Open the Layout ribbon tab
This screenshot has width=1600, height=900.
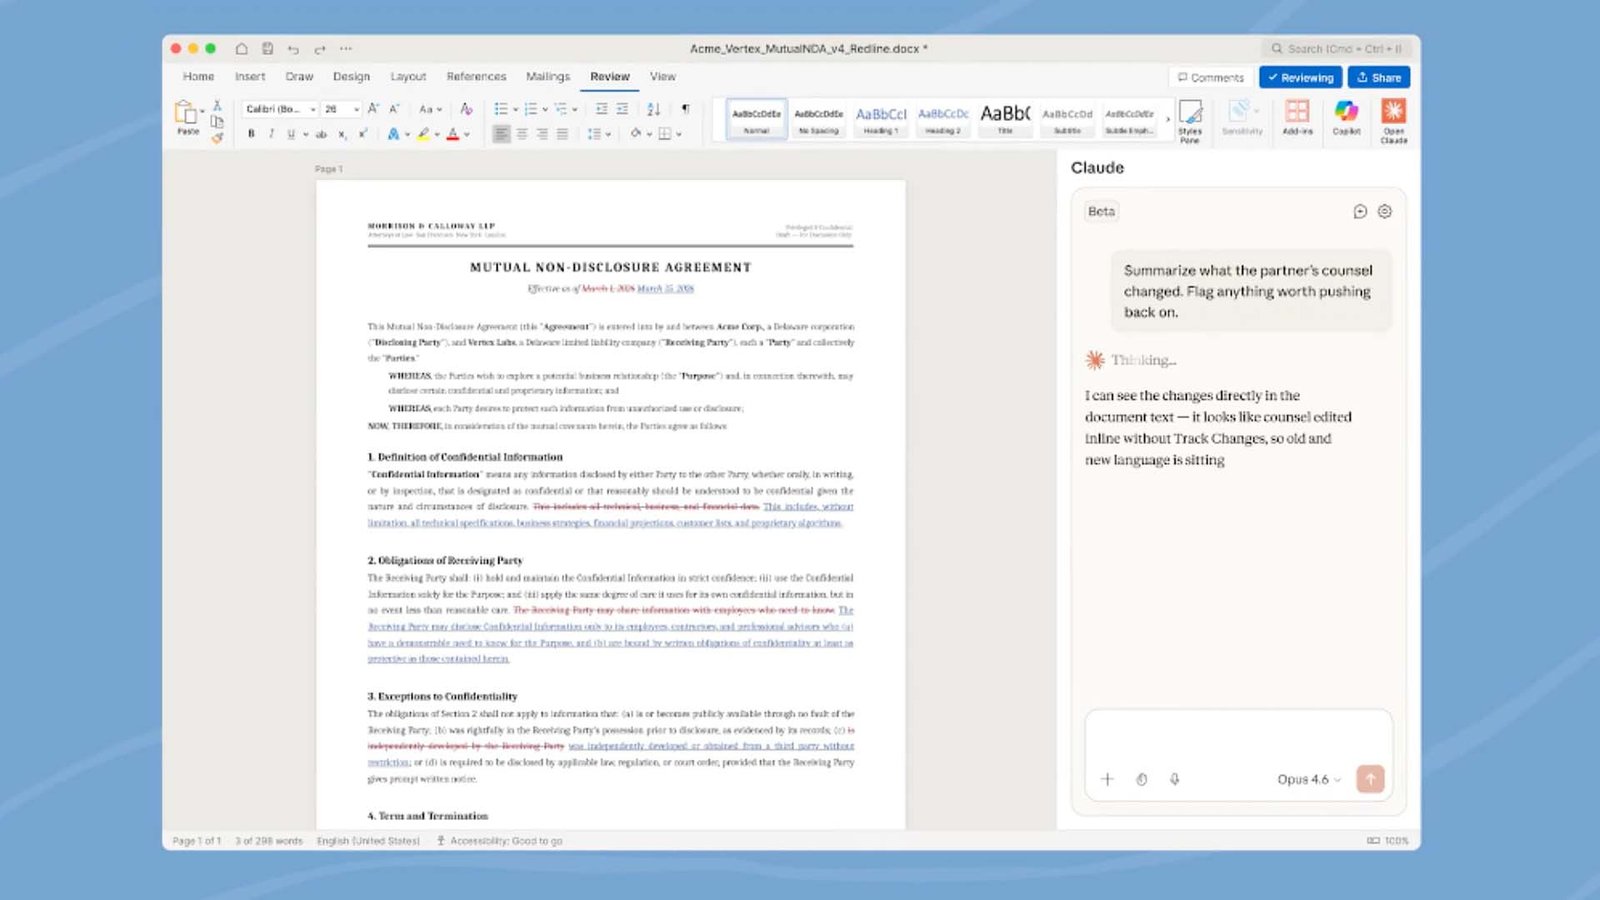[x=408, y=76]
